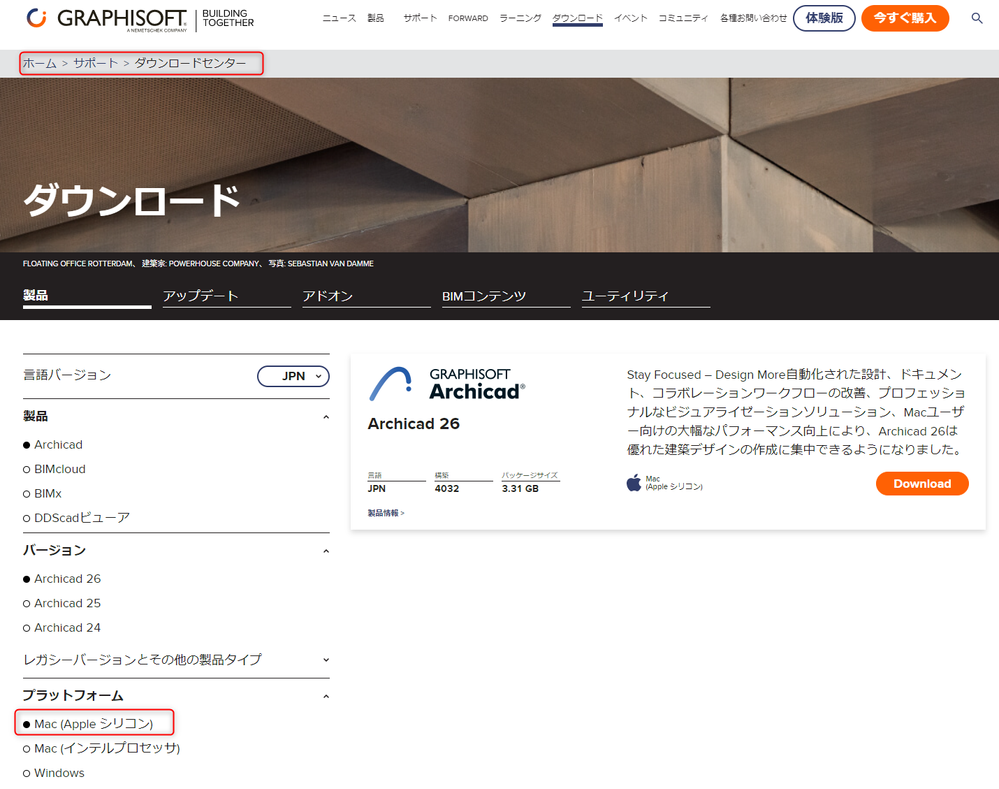Open the ダウンロード navigation item
This screenshot has height=789, width=999.
[577, 18]
